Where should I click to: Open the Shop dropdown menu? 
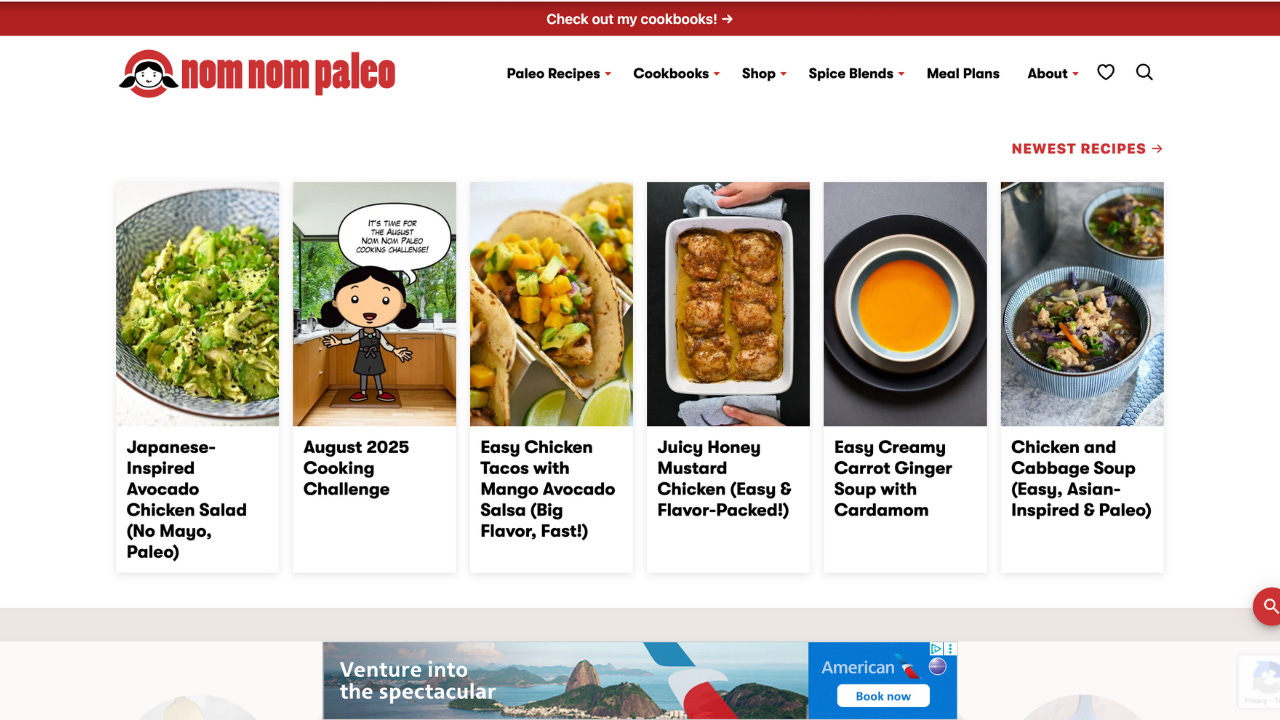pos(764,73)
